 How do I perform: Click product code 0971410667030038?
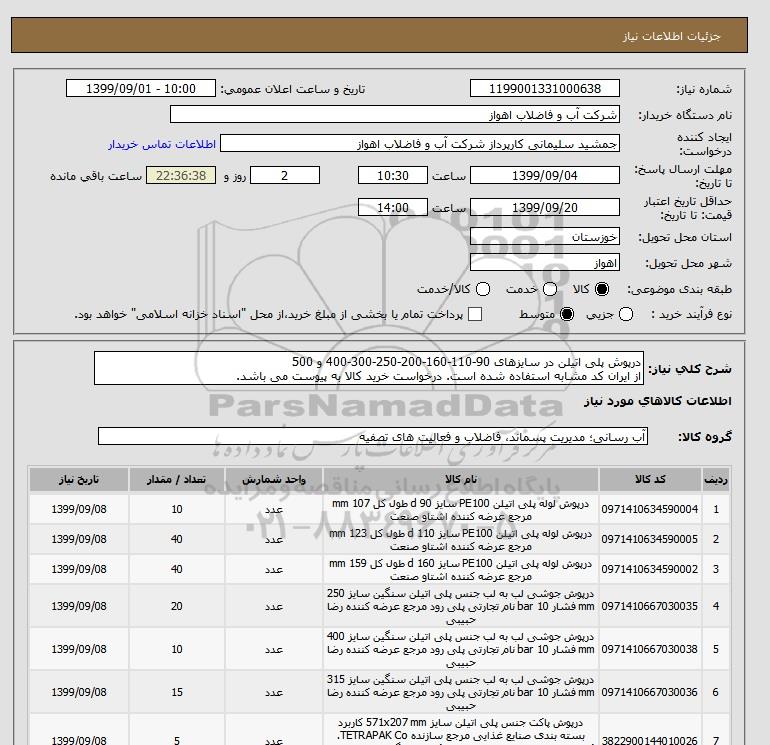pyautogui.click(x=650, y=649)
